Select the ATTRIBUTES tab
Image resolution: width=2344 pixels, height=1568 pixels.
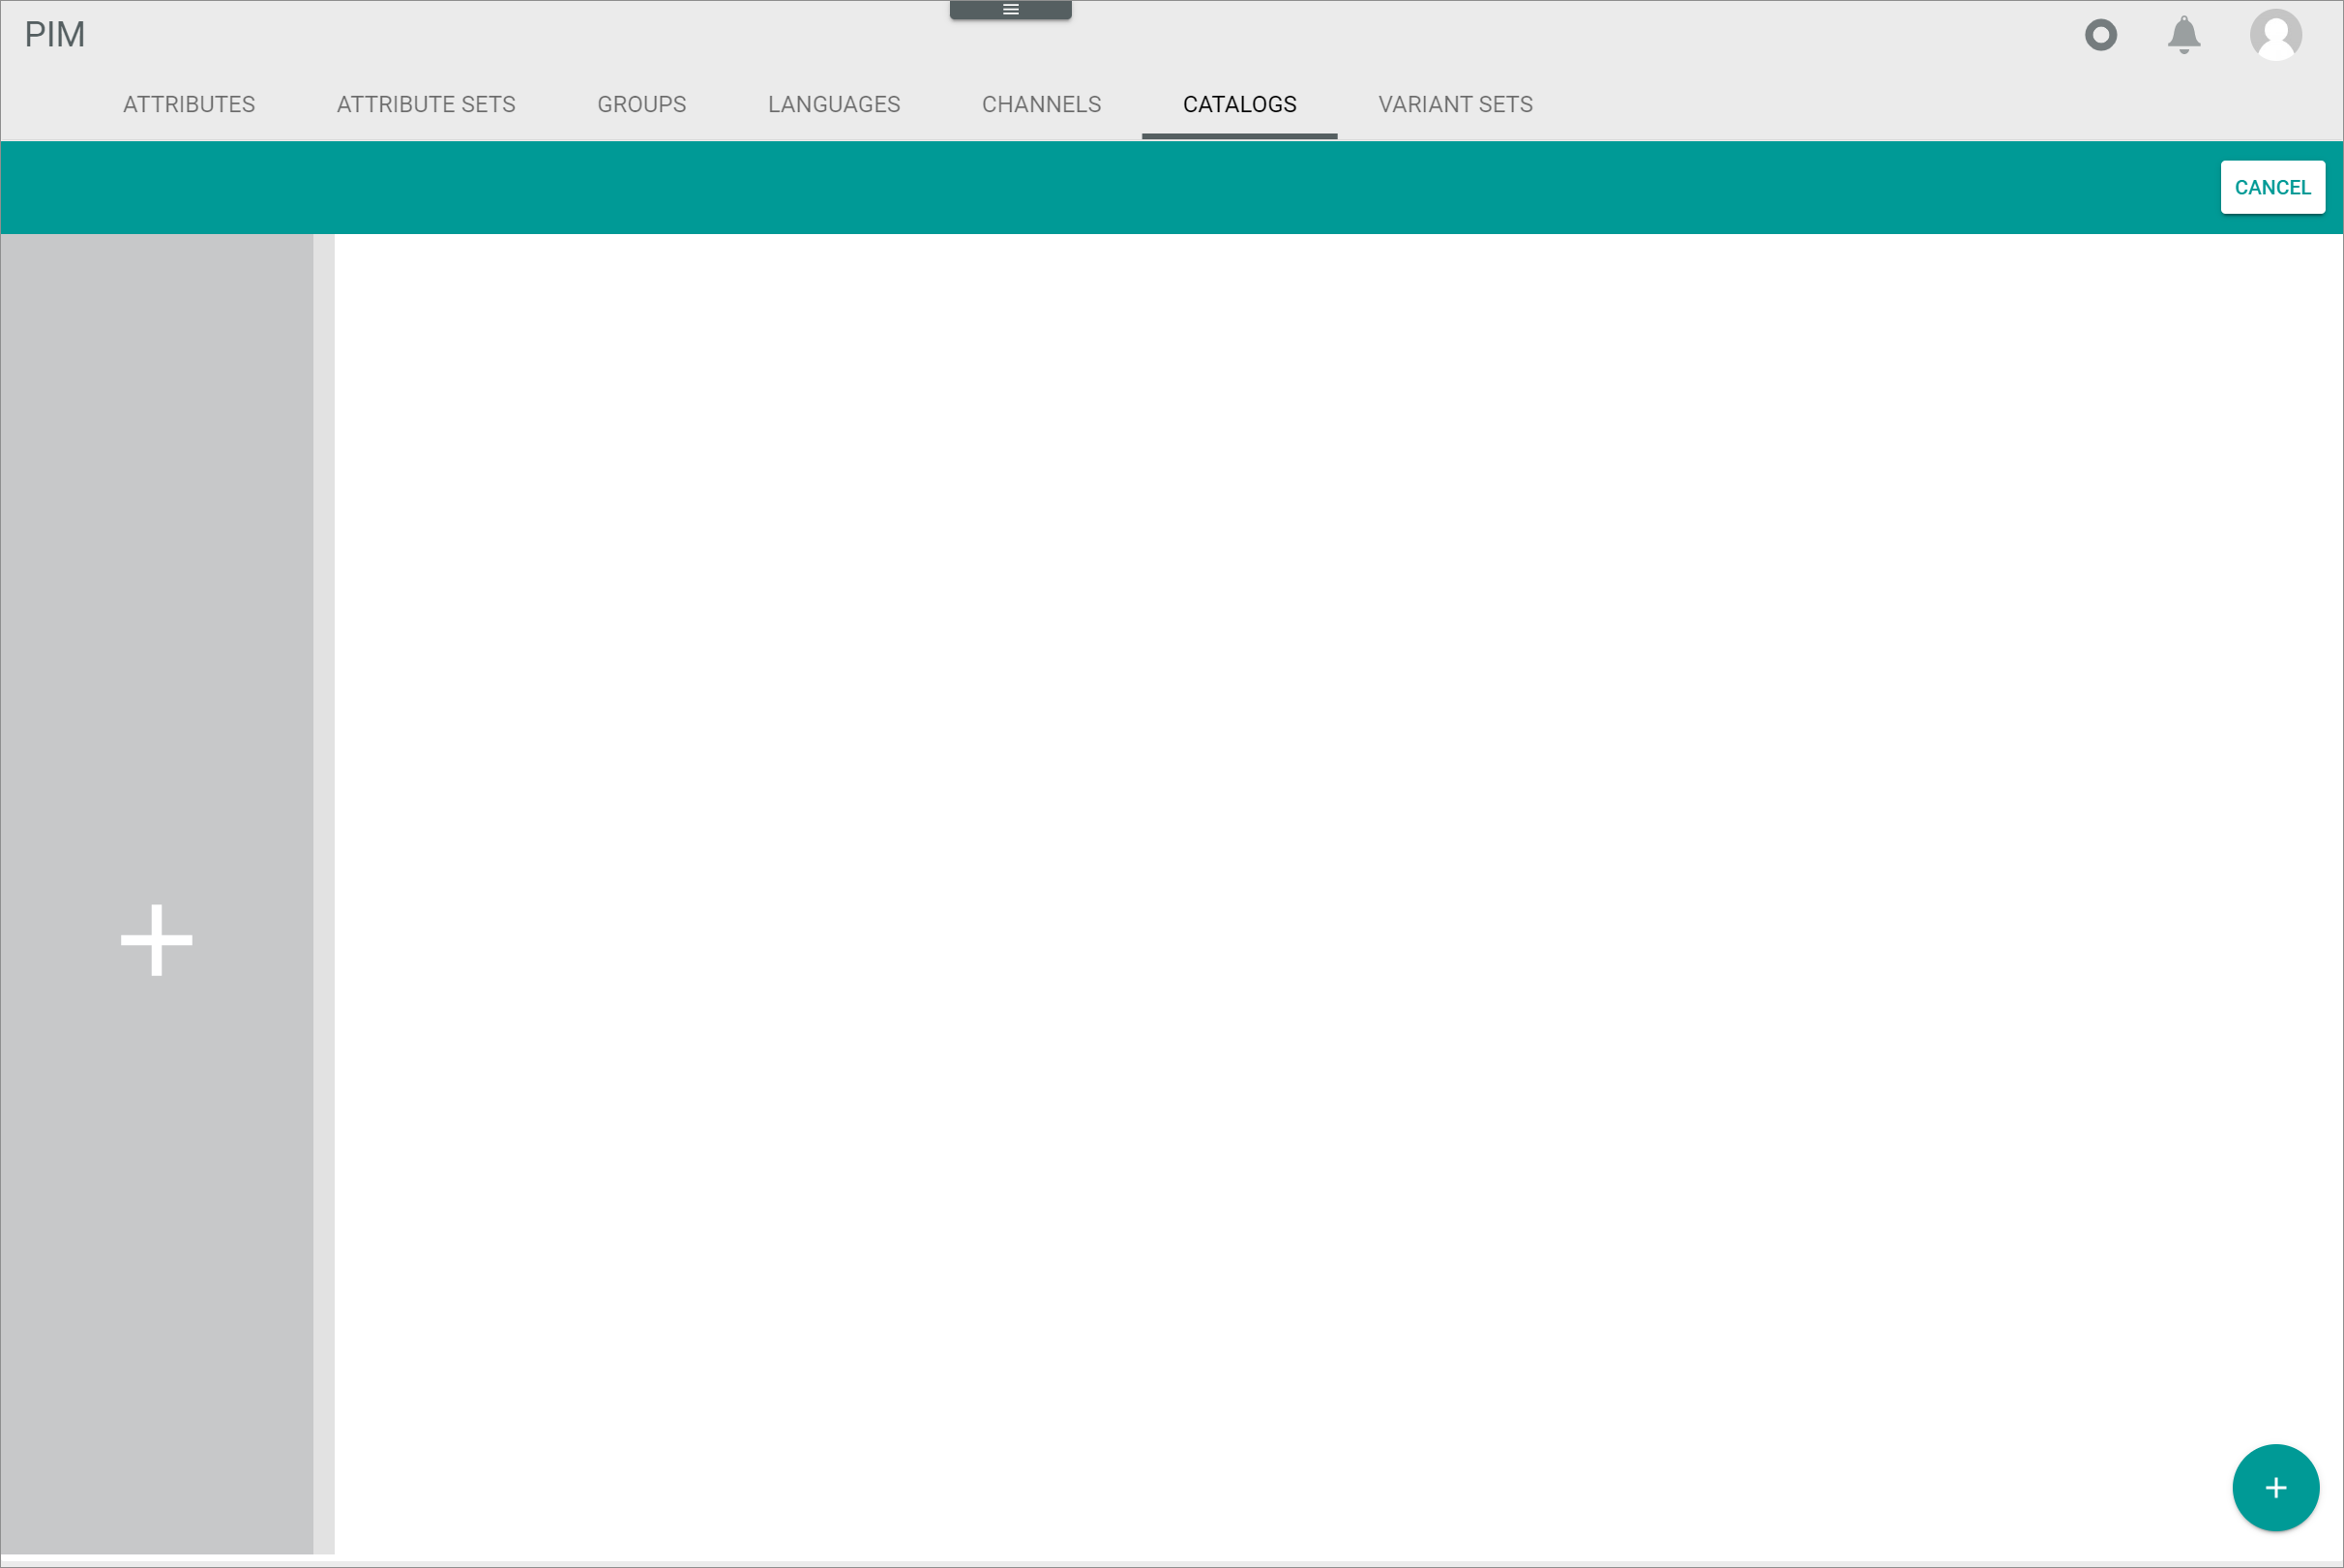[189, 105]
